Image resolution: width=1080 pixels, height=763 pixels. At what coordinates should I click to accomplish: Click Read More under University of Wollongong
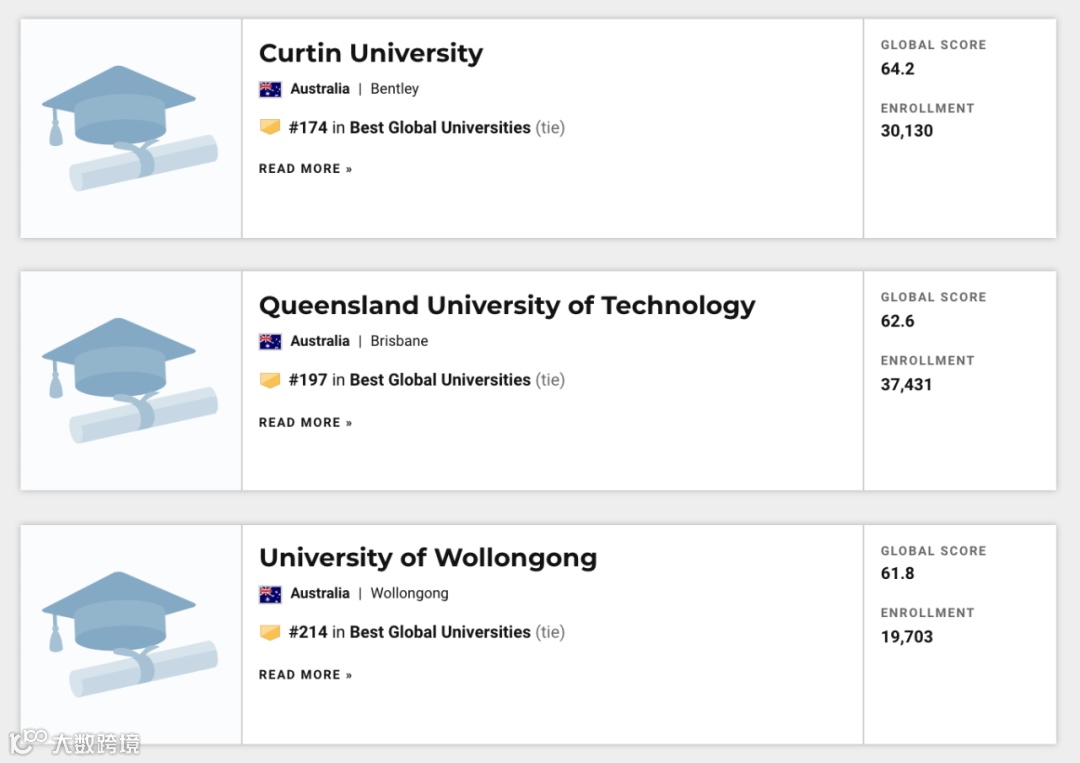(305, 675)
